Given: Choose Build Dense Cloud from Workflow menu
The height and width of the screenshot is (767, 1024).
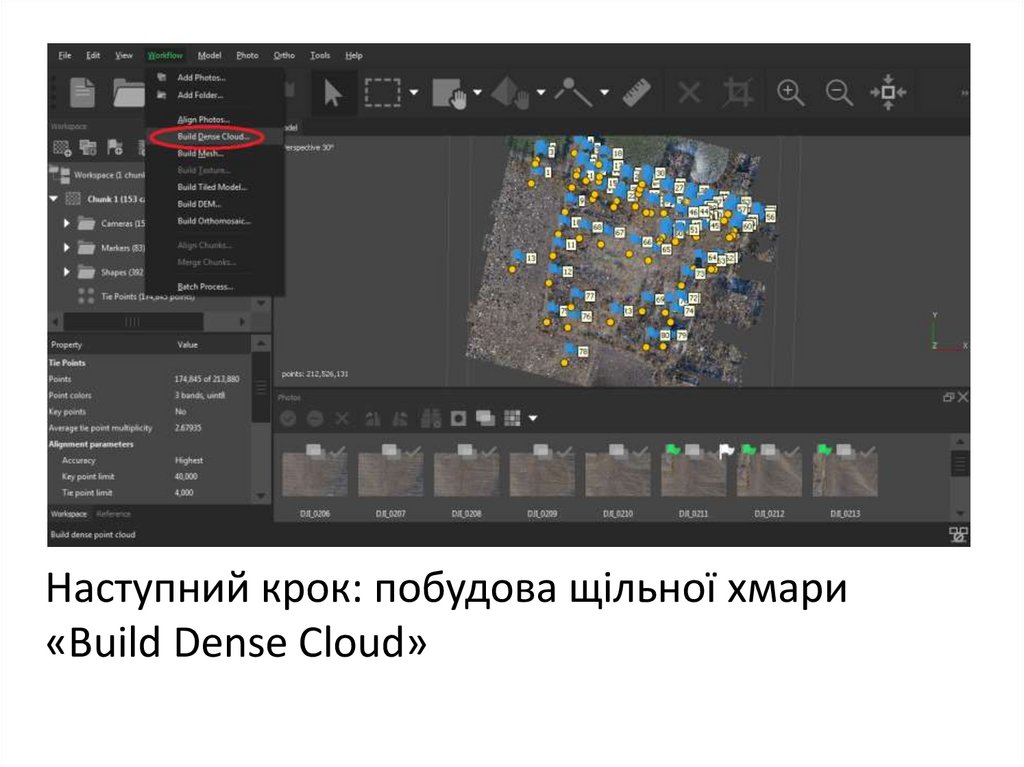Looking at the screenshot, I should coord(214,137).
